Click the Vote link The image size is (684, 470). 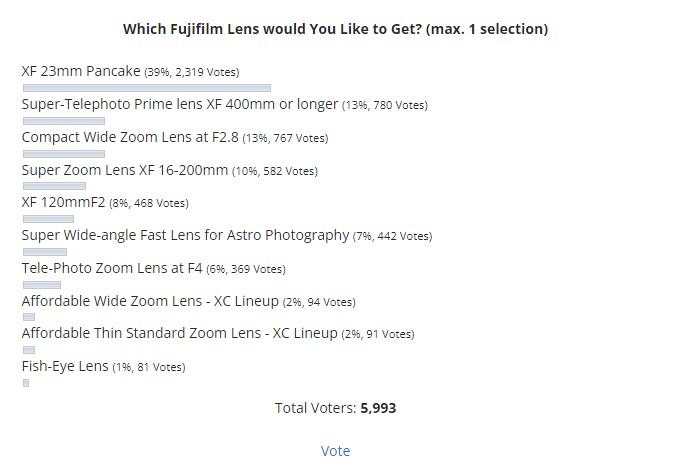(x=335, y=451)
